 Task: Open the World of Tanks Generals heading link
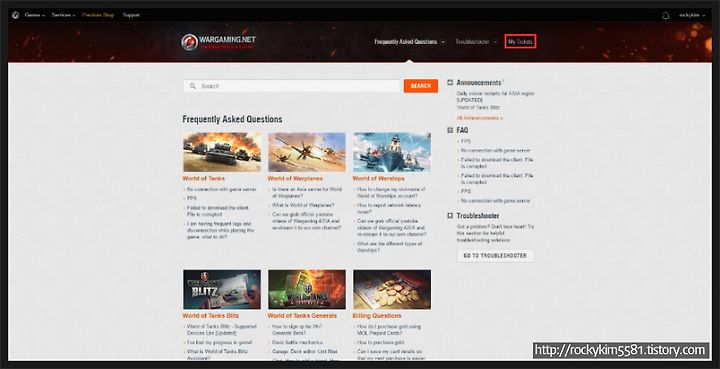[x=302, y=316]
